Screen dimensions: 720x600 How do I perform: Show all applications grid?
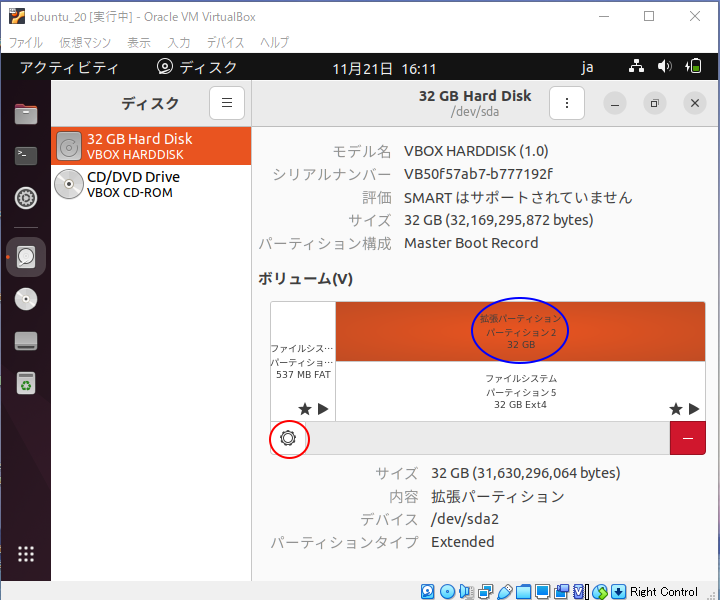pyautogui.click(x=26, y=554)
